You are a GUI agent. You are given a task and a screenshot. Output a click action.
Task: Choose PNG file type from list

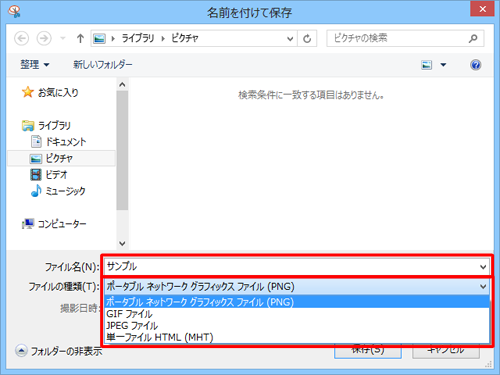pyautogui.click(x=297, y=302)
